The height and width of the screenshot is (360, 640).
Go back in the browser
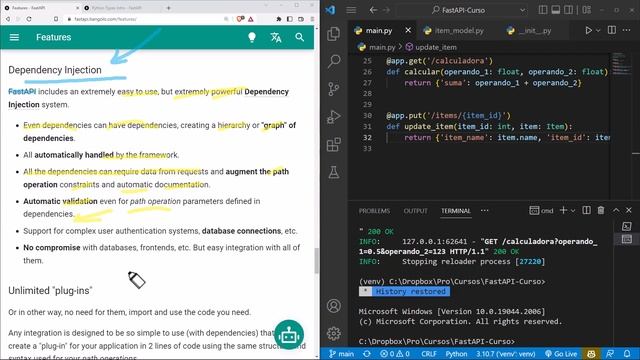point(8,19)
